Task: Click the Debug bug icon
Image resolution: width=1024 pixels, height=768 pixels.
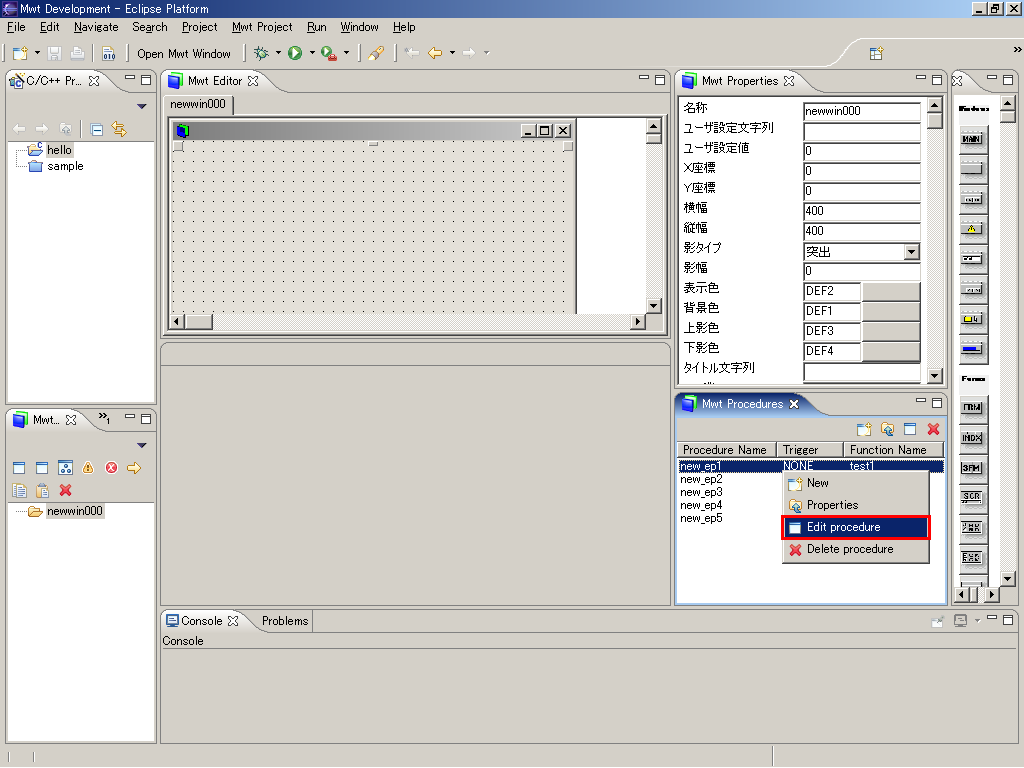Action: click(x=261, y=53)
